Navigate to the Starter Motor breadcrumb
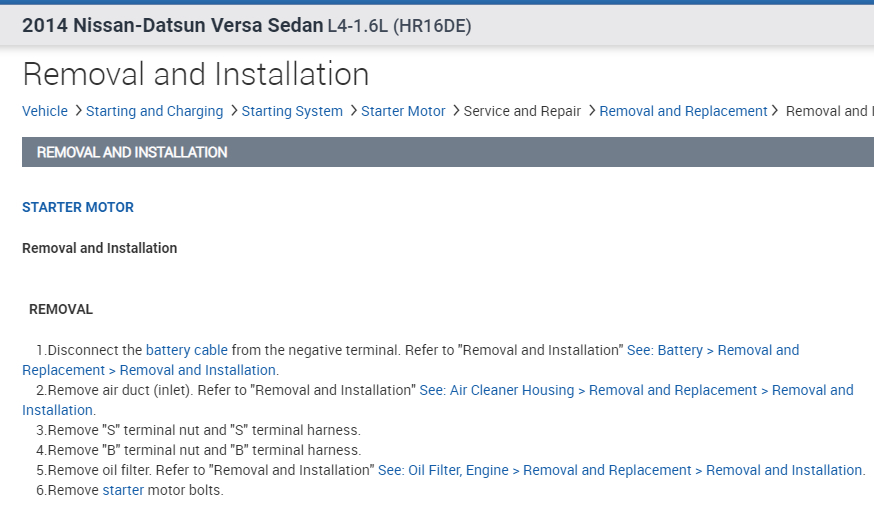Screen dimensions: 874x510 (x=403, y=111)
